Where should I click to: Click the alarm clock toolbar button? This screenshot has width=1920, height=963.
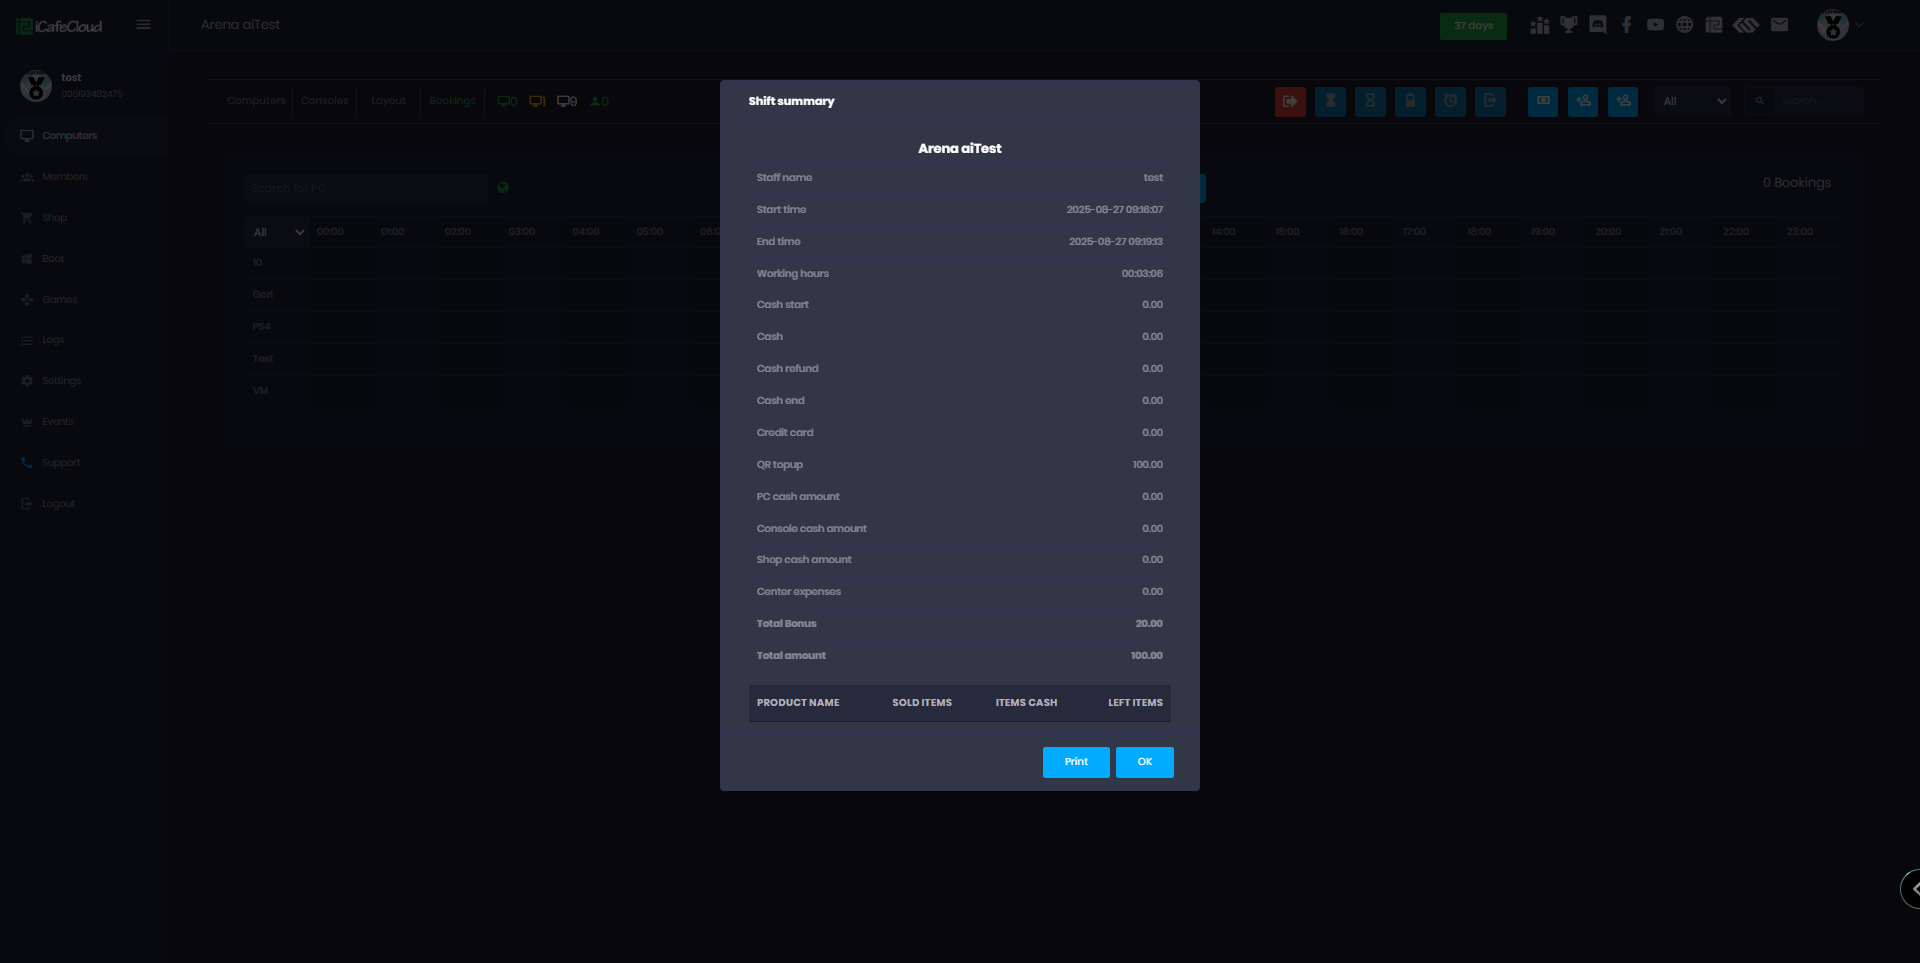pos(1450,101)
